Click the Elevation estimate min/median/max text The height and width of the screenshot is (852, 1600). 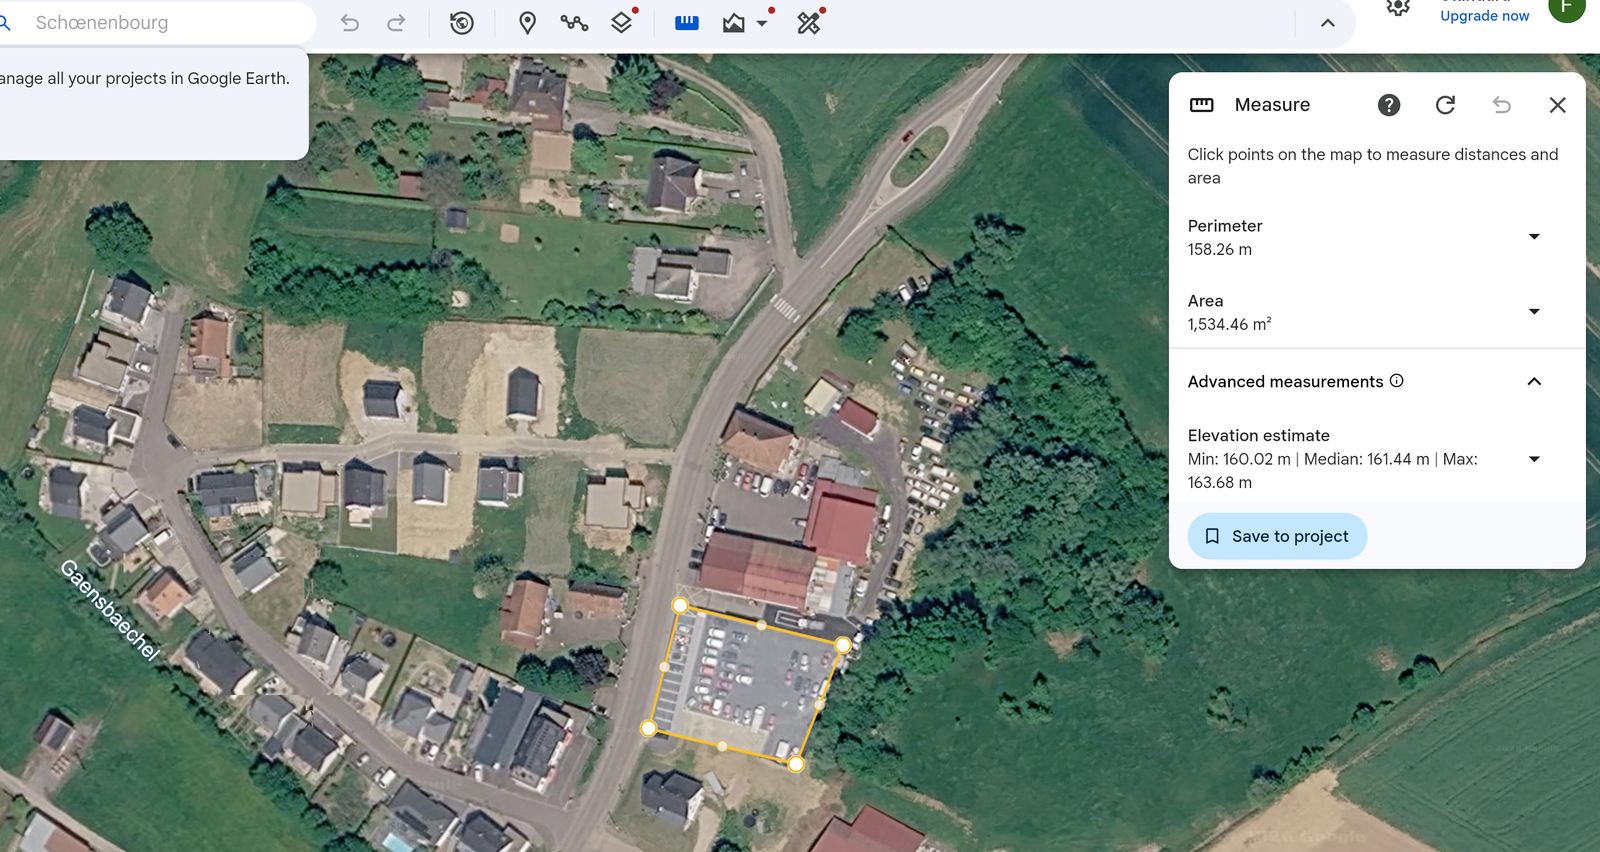point(1332,471)
